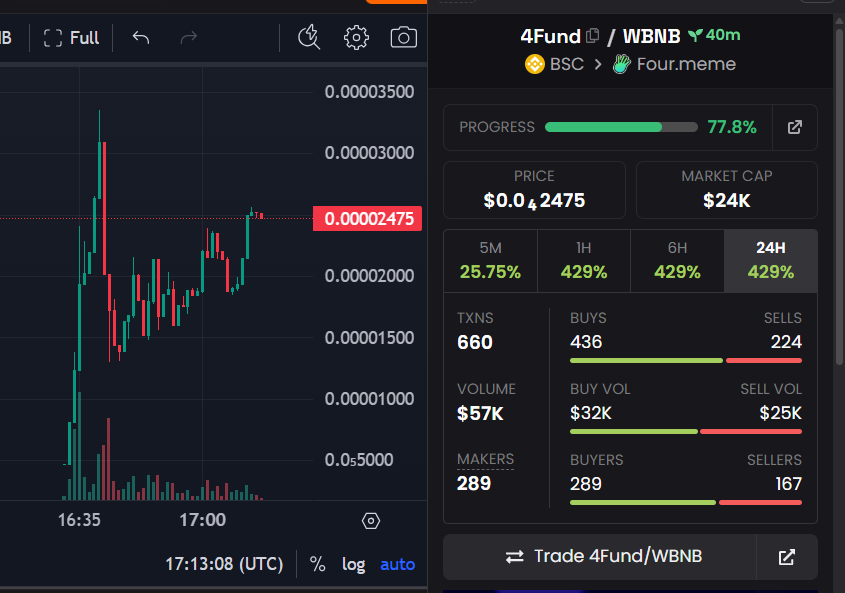845x593 pixels.
Task: Click the redo arrow icon
Action: (189, 38)
